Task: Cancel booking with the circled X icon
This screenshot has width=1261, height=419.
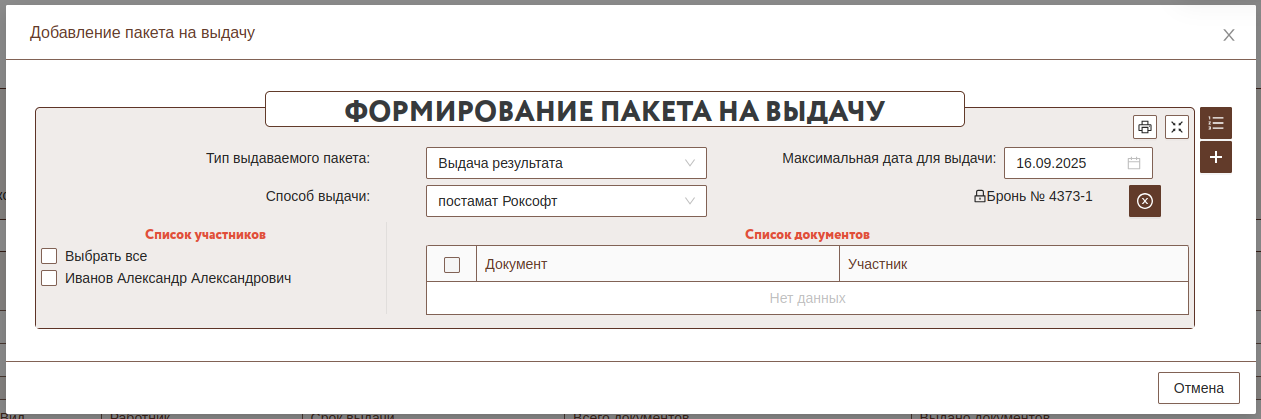Action: click(x=1145, y=201)
